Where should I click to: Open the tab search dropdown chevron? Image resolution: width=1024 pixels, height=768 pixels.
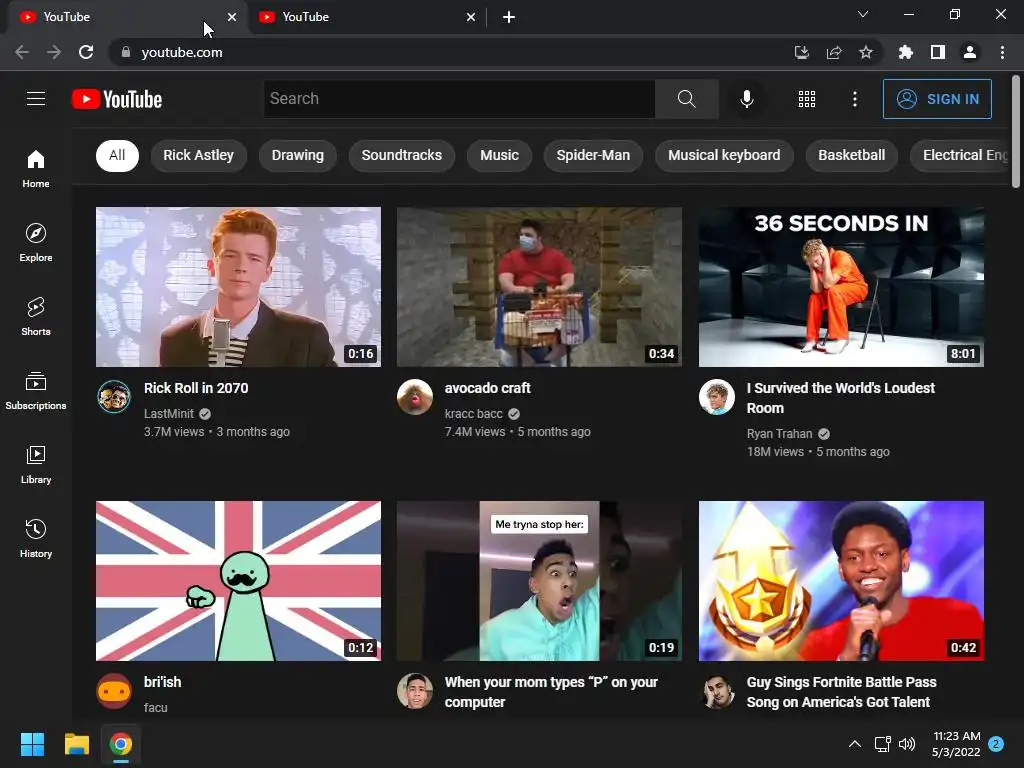[x=863, y=14]
